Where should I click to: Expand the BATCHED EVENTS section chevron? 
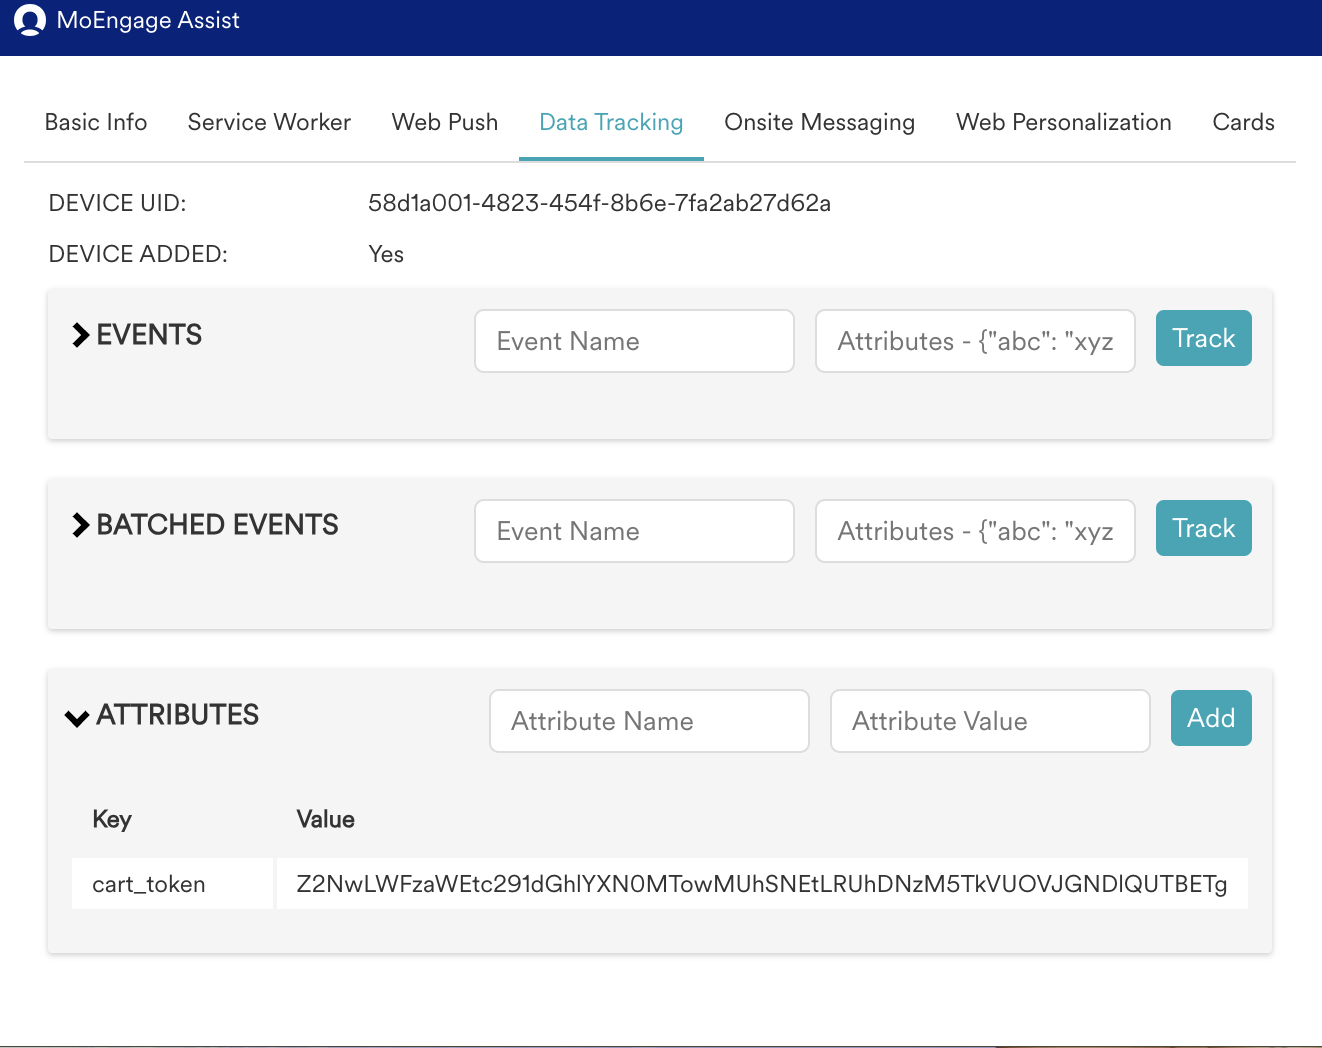pyautogui.click(x=80, y=525)
